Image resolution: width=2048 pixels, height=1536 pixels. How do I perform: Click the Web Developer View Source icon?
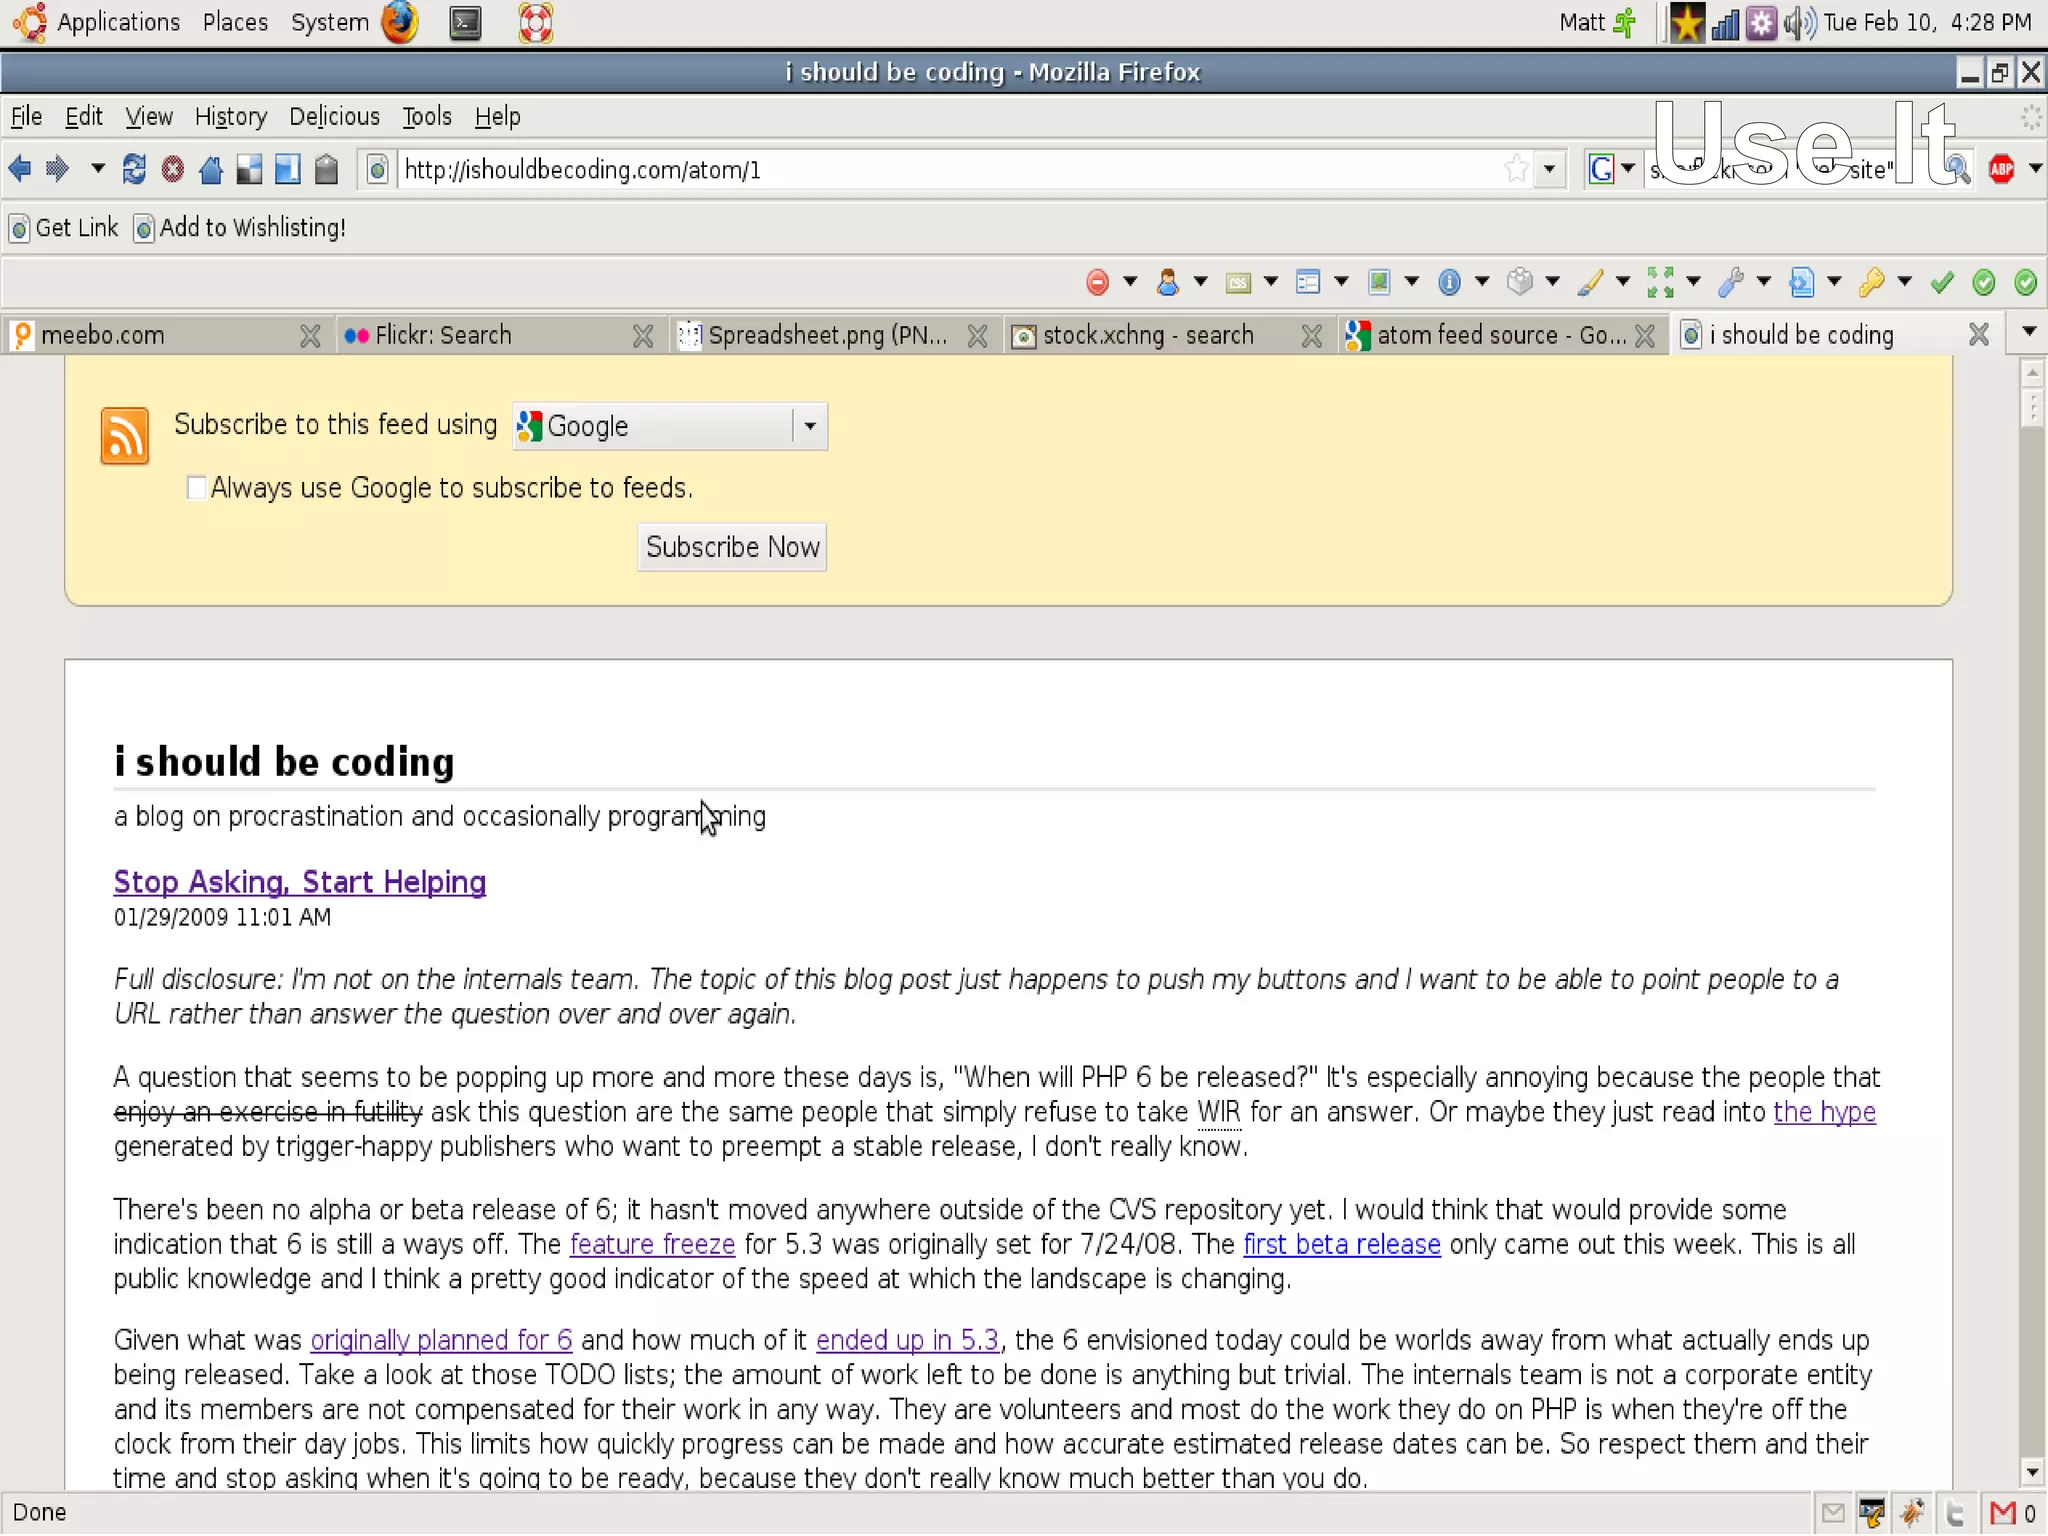[1802, 283]
